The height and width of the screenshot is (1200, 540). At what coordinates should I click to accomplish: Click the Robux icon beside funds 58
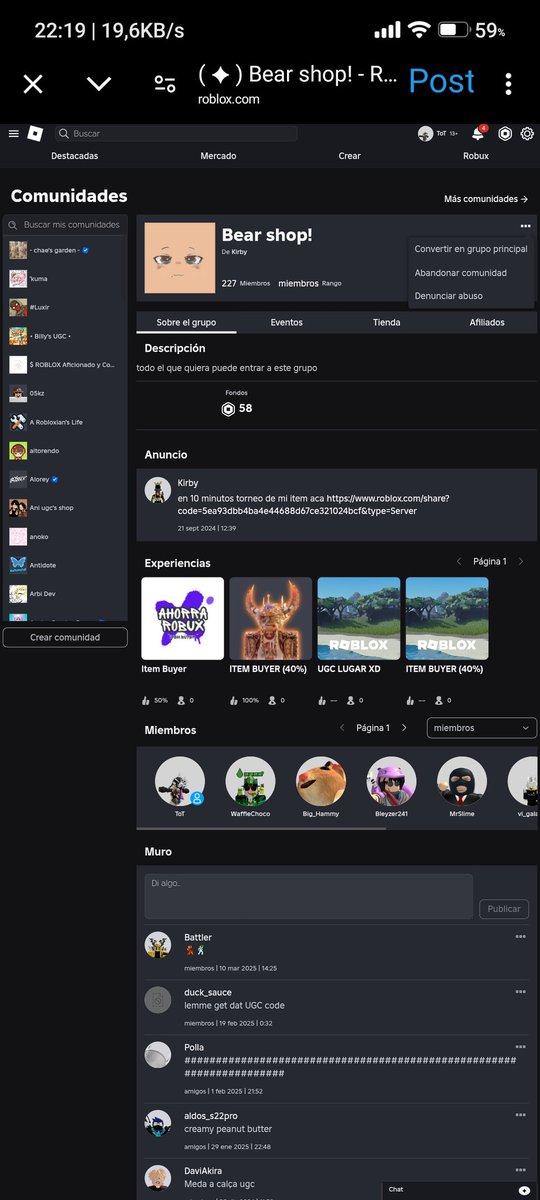(x=229, y=408)
